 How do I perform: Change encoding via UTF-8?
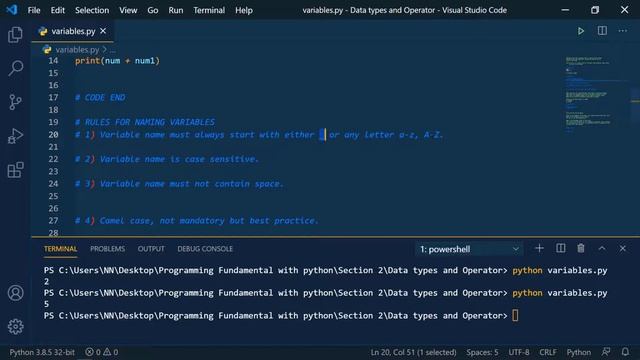coord(519,352)
